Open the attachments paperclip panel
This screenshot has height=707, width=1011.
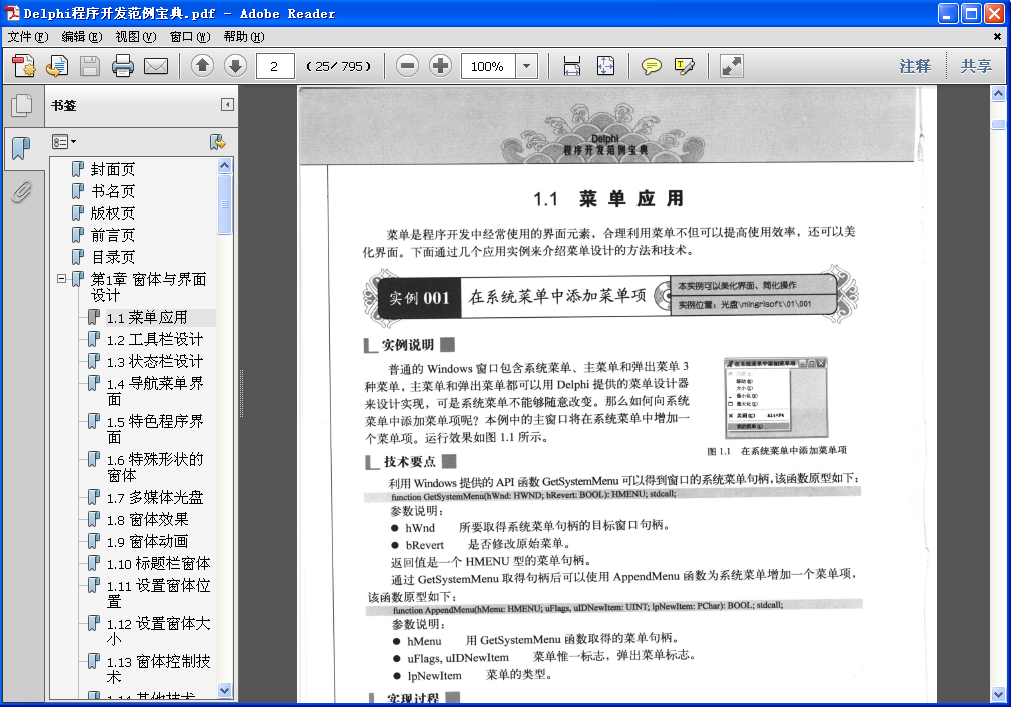coord(21,191)
